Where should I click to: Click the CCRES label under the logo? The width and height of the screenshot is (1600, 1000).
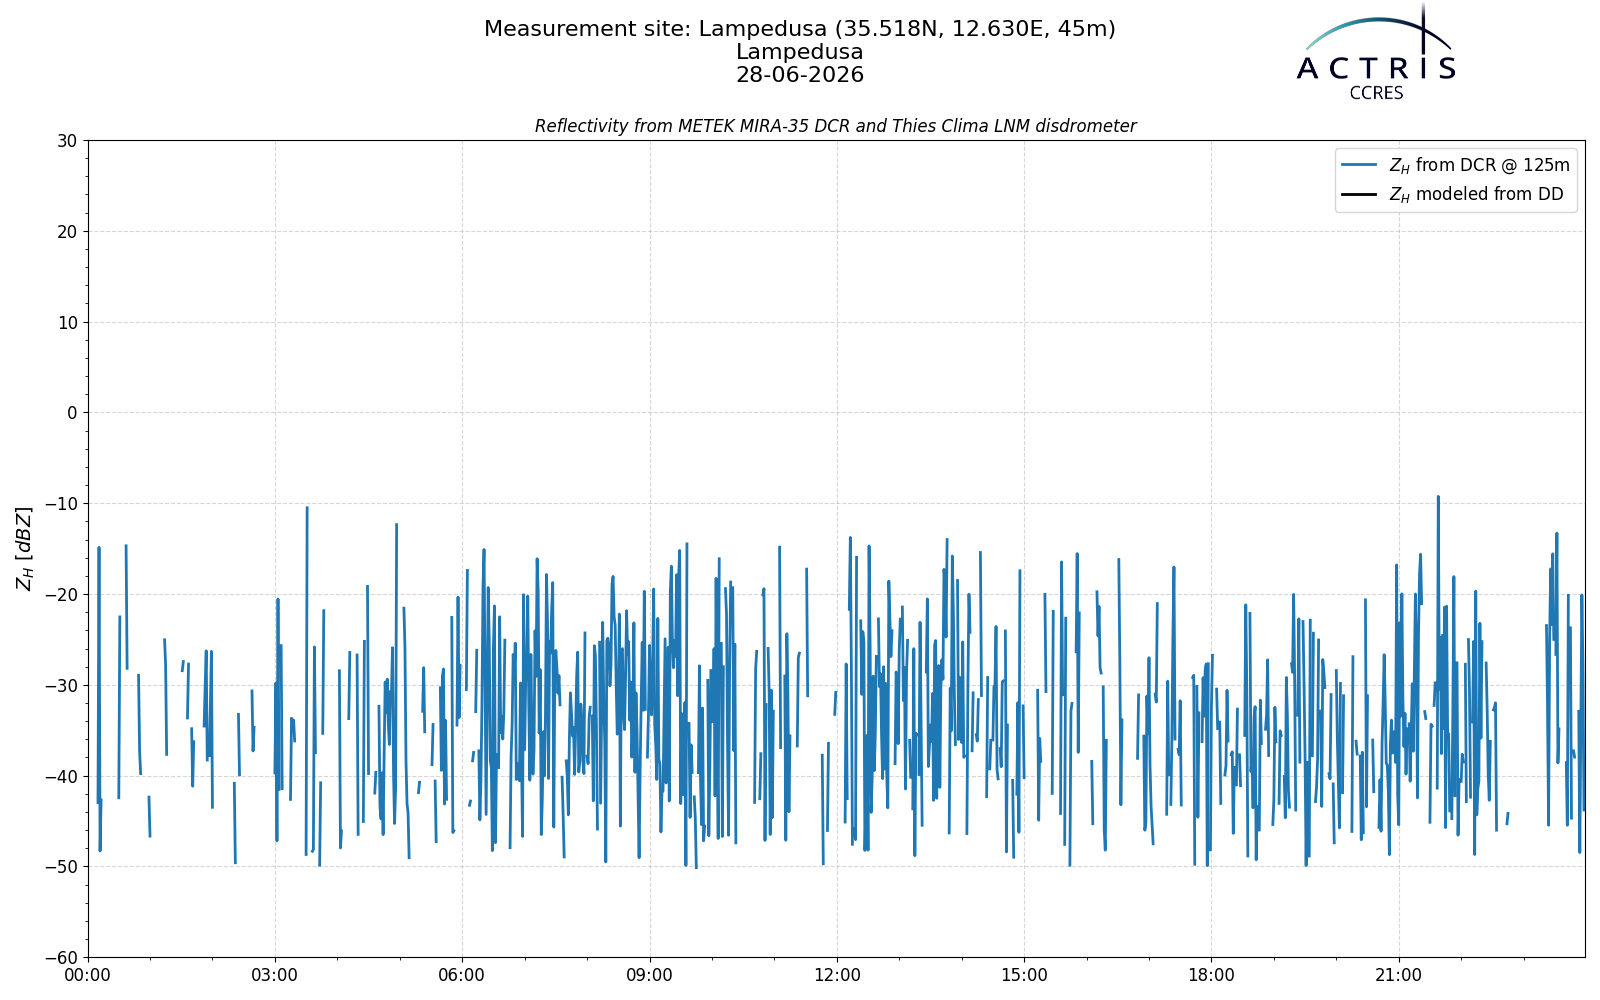coord(1376,93)
